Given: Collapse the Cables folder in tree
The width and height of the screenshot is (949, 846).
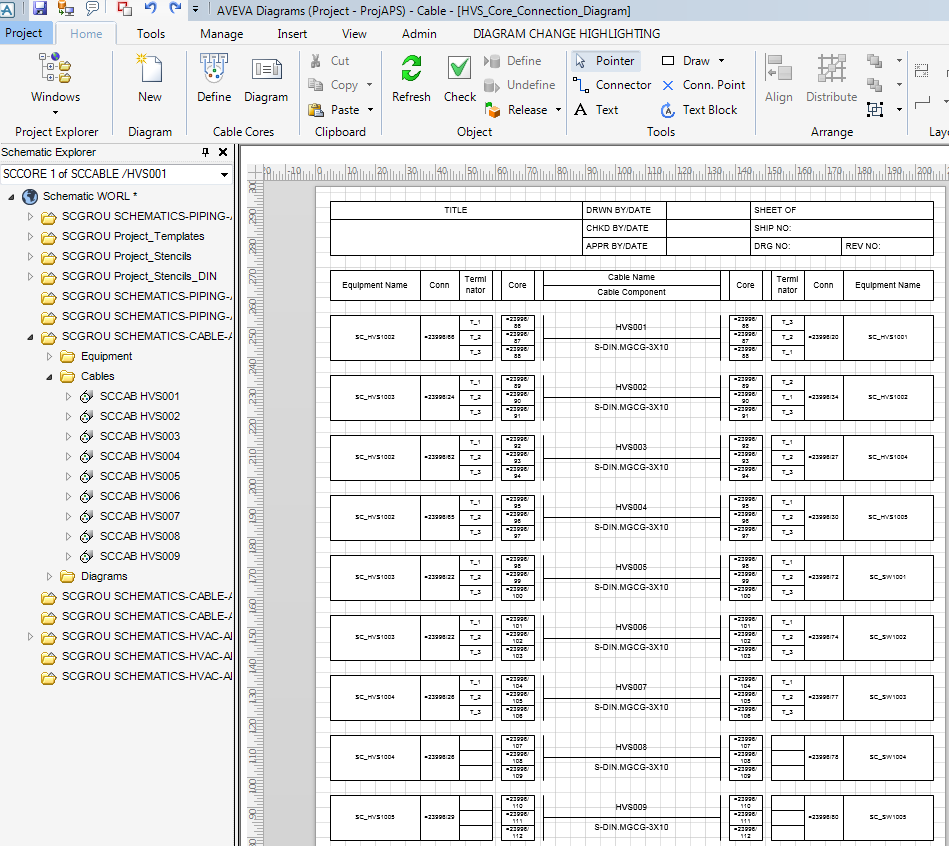Looking at the screenshot, I should pyautogui.click(x=49, y=377).
